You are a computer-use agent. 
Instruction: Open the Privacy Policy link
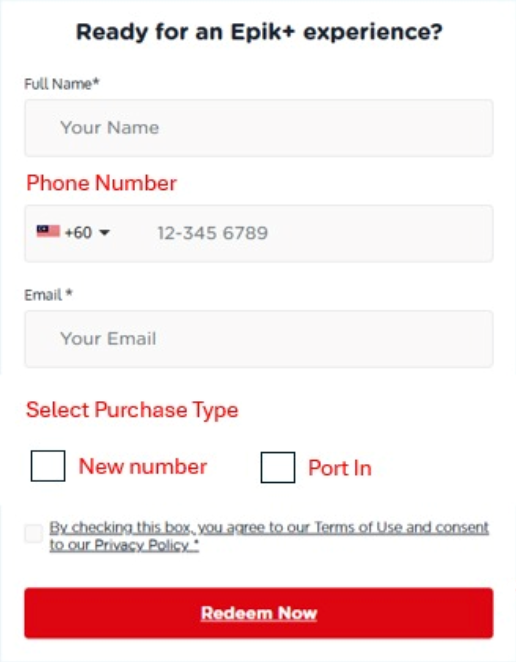141,545
